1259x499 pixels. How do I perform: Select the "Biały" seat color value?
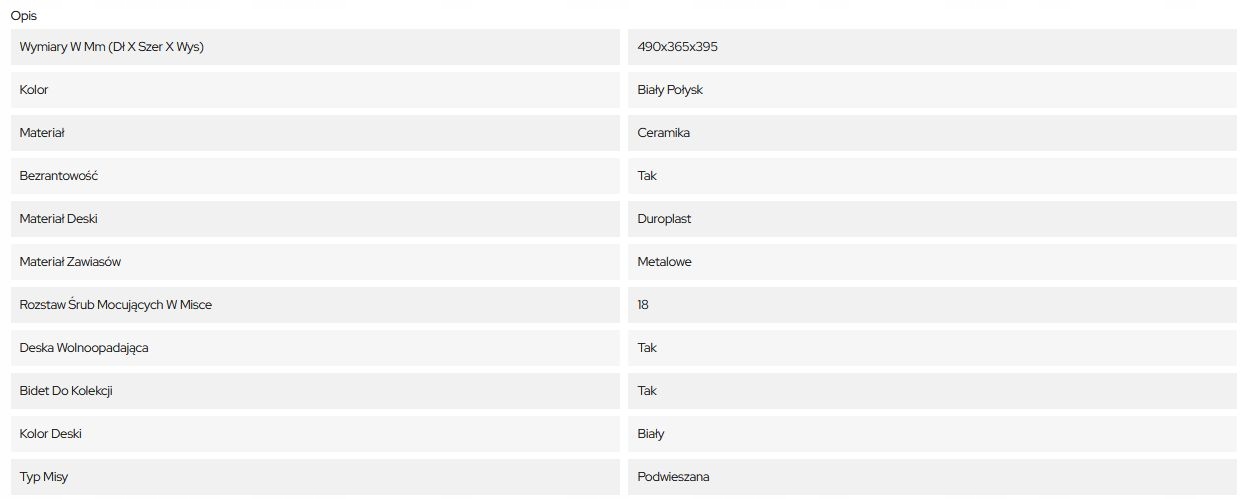pos(651,434)
